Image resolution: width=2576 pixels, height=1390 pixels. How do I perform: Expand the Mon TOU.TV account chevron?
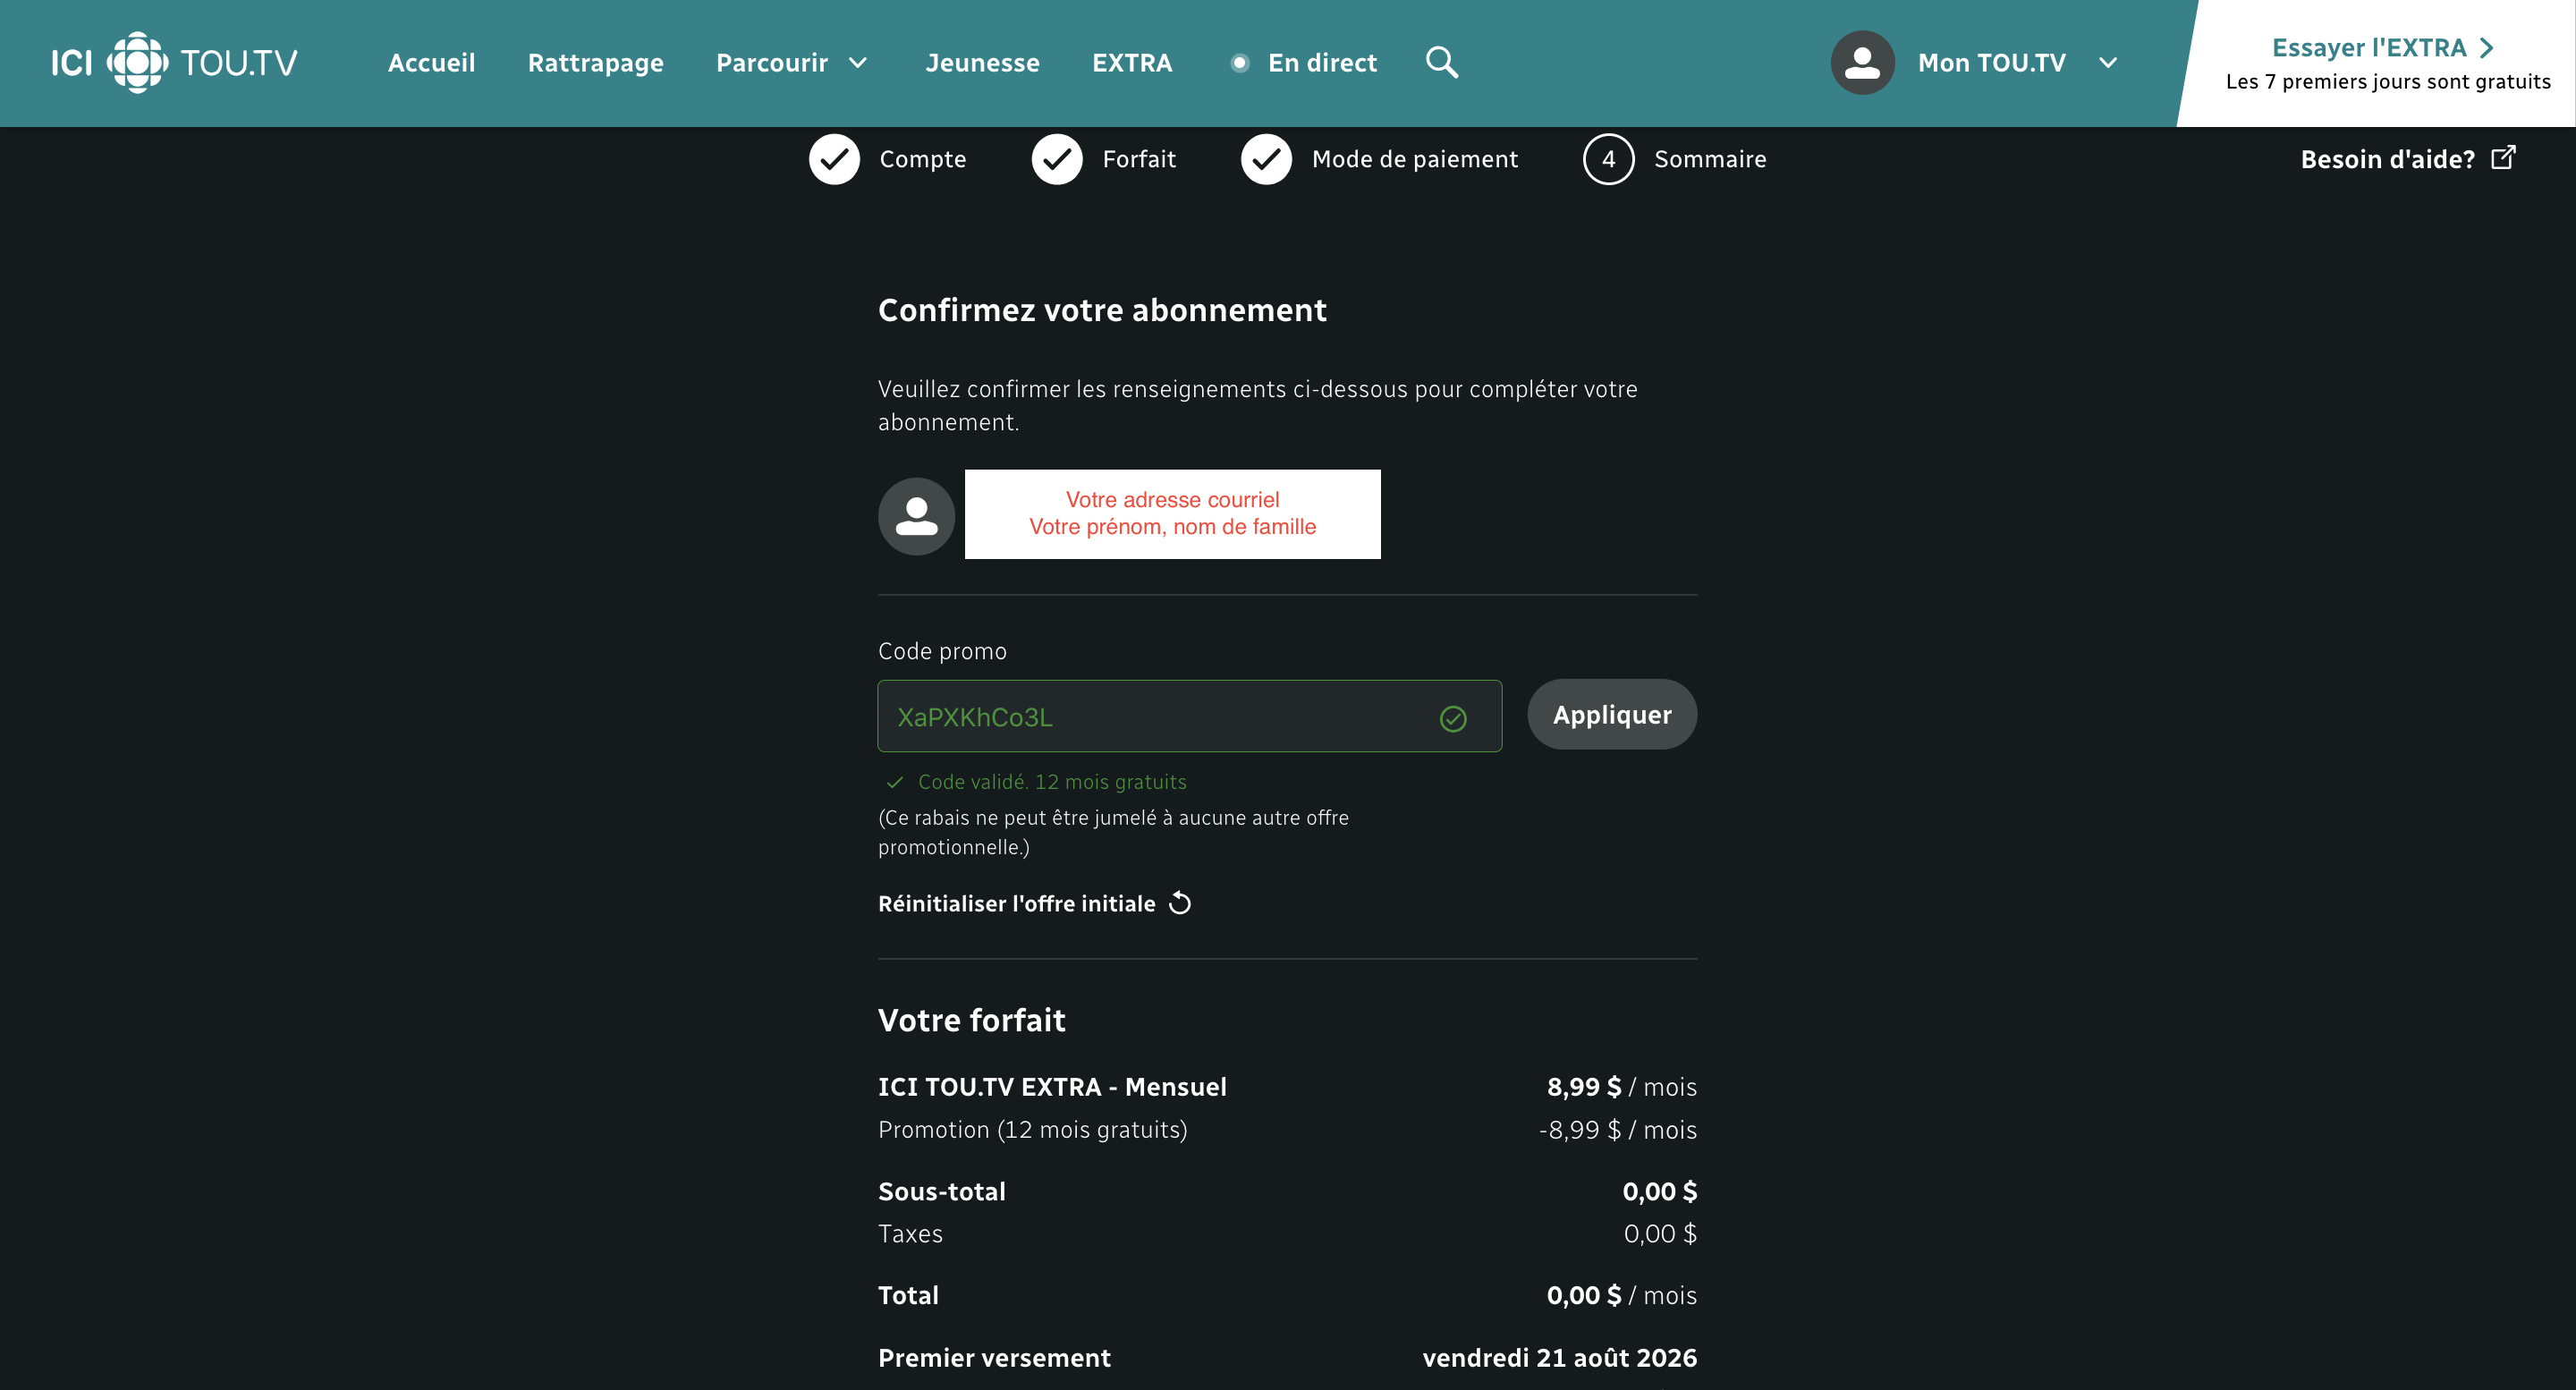(2107, 63)
